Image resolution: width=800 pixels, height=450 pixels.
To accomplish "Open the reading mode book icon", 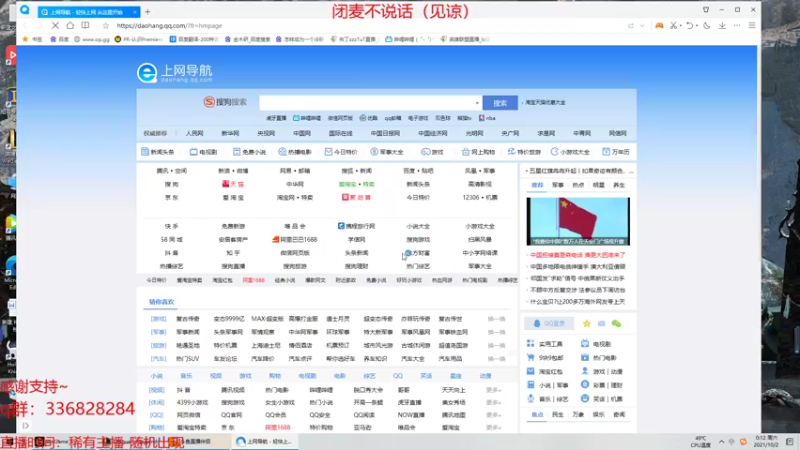I will click(85, 26).
